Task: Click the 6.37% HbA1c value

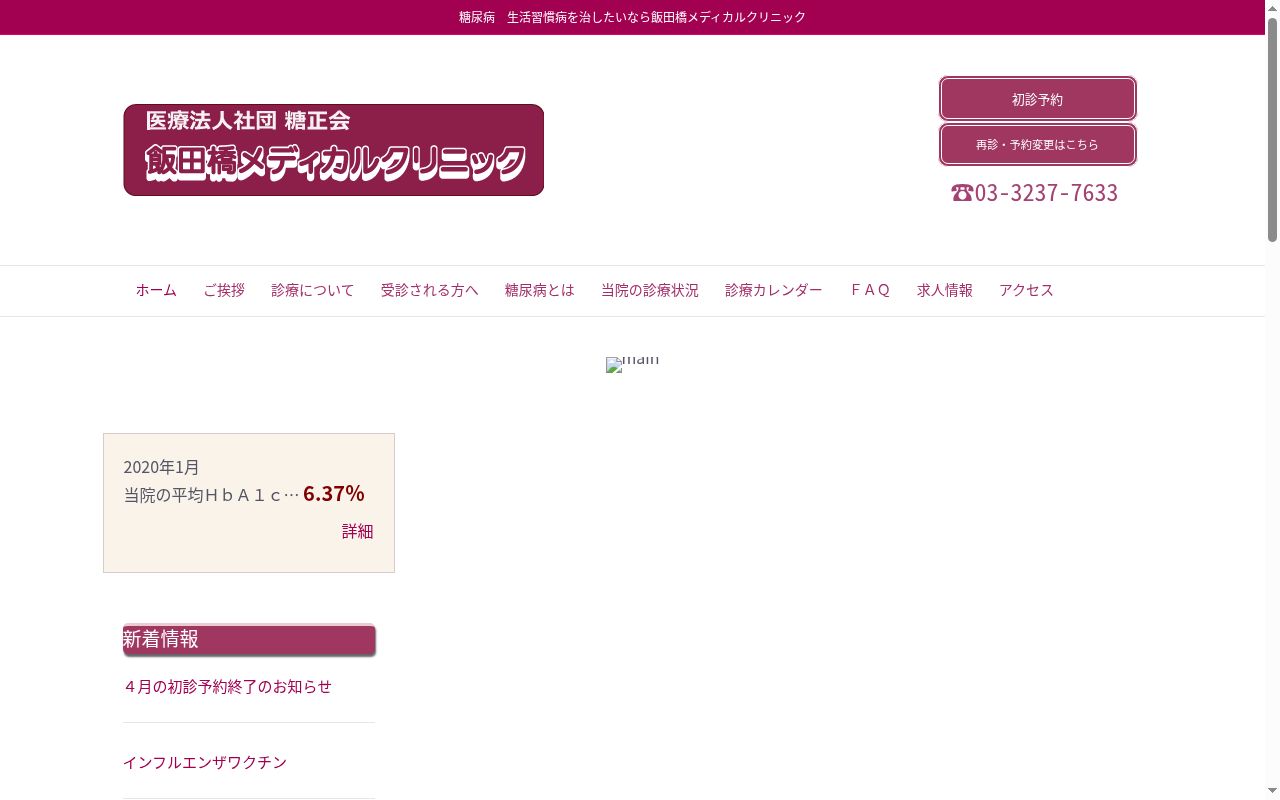Action: click(333, 493)
